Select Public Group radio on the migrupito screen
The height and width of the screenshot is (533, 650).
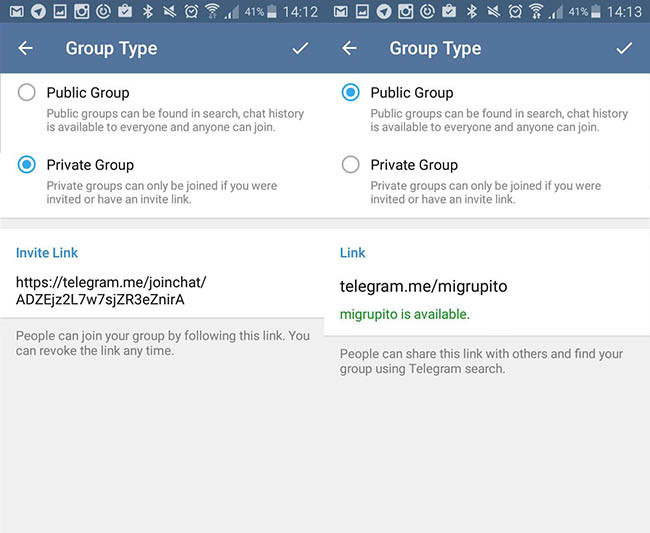pos(351,92)
